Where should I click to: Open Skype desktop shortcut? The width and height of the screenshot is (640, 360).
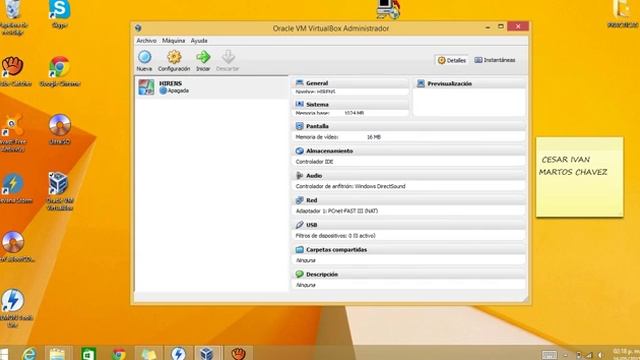tap(60, 14)
